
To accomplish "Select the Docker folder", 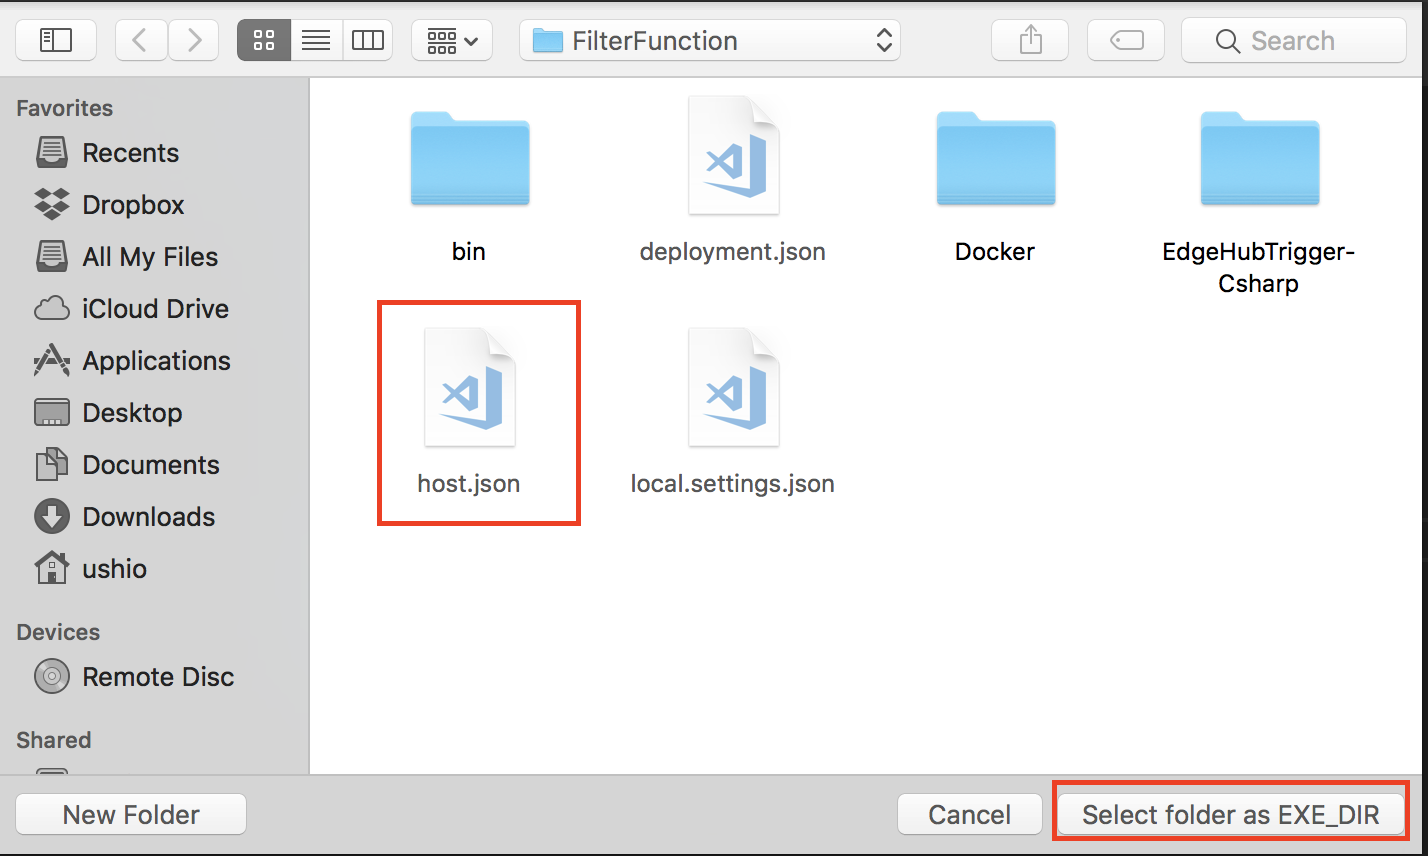I will [x=995, y=186].
